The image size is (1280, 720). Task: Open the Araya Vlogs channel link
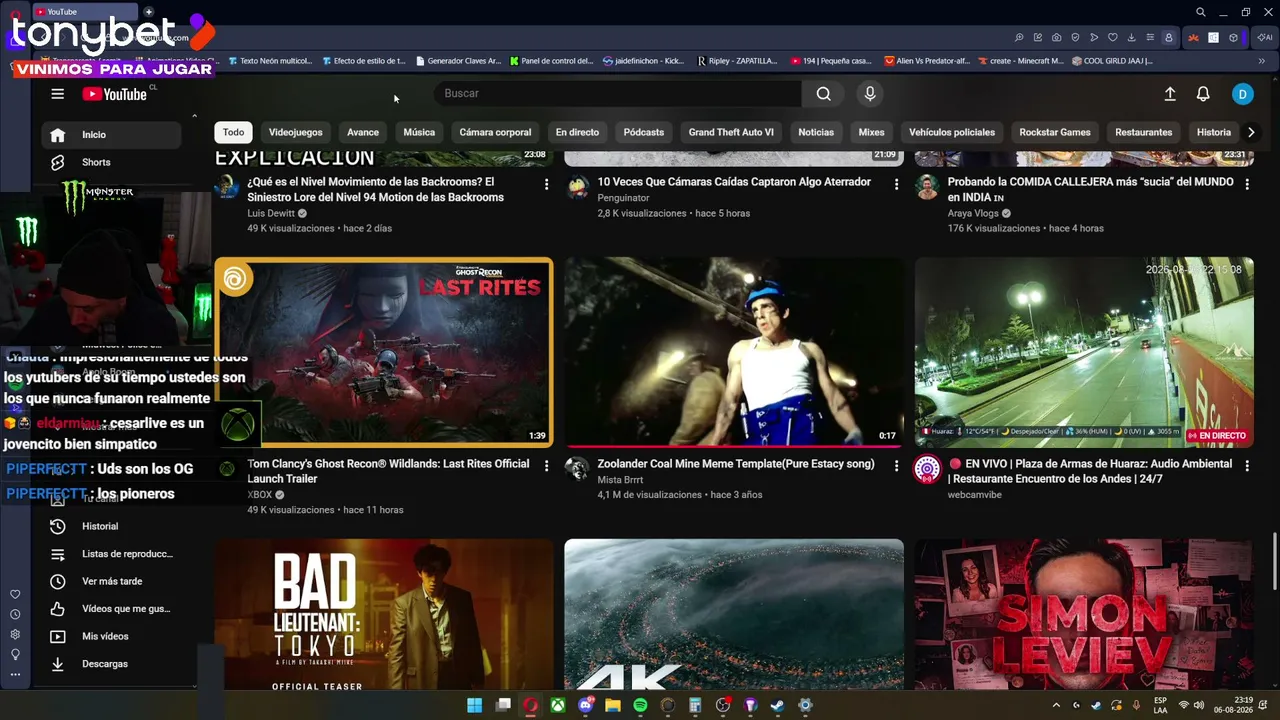[974, 213]
